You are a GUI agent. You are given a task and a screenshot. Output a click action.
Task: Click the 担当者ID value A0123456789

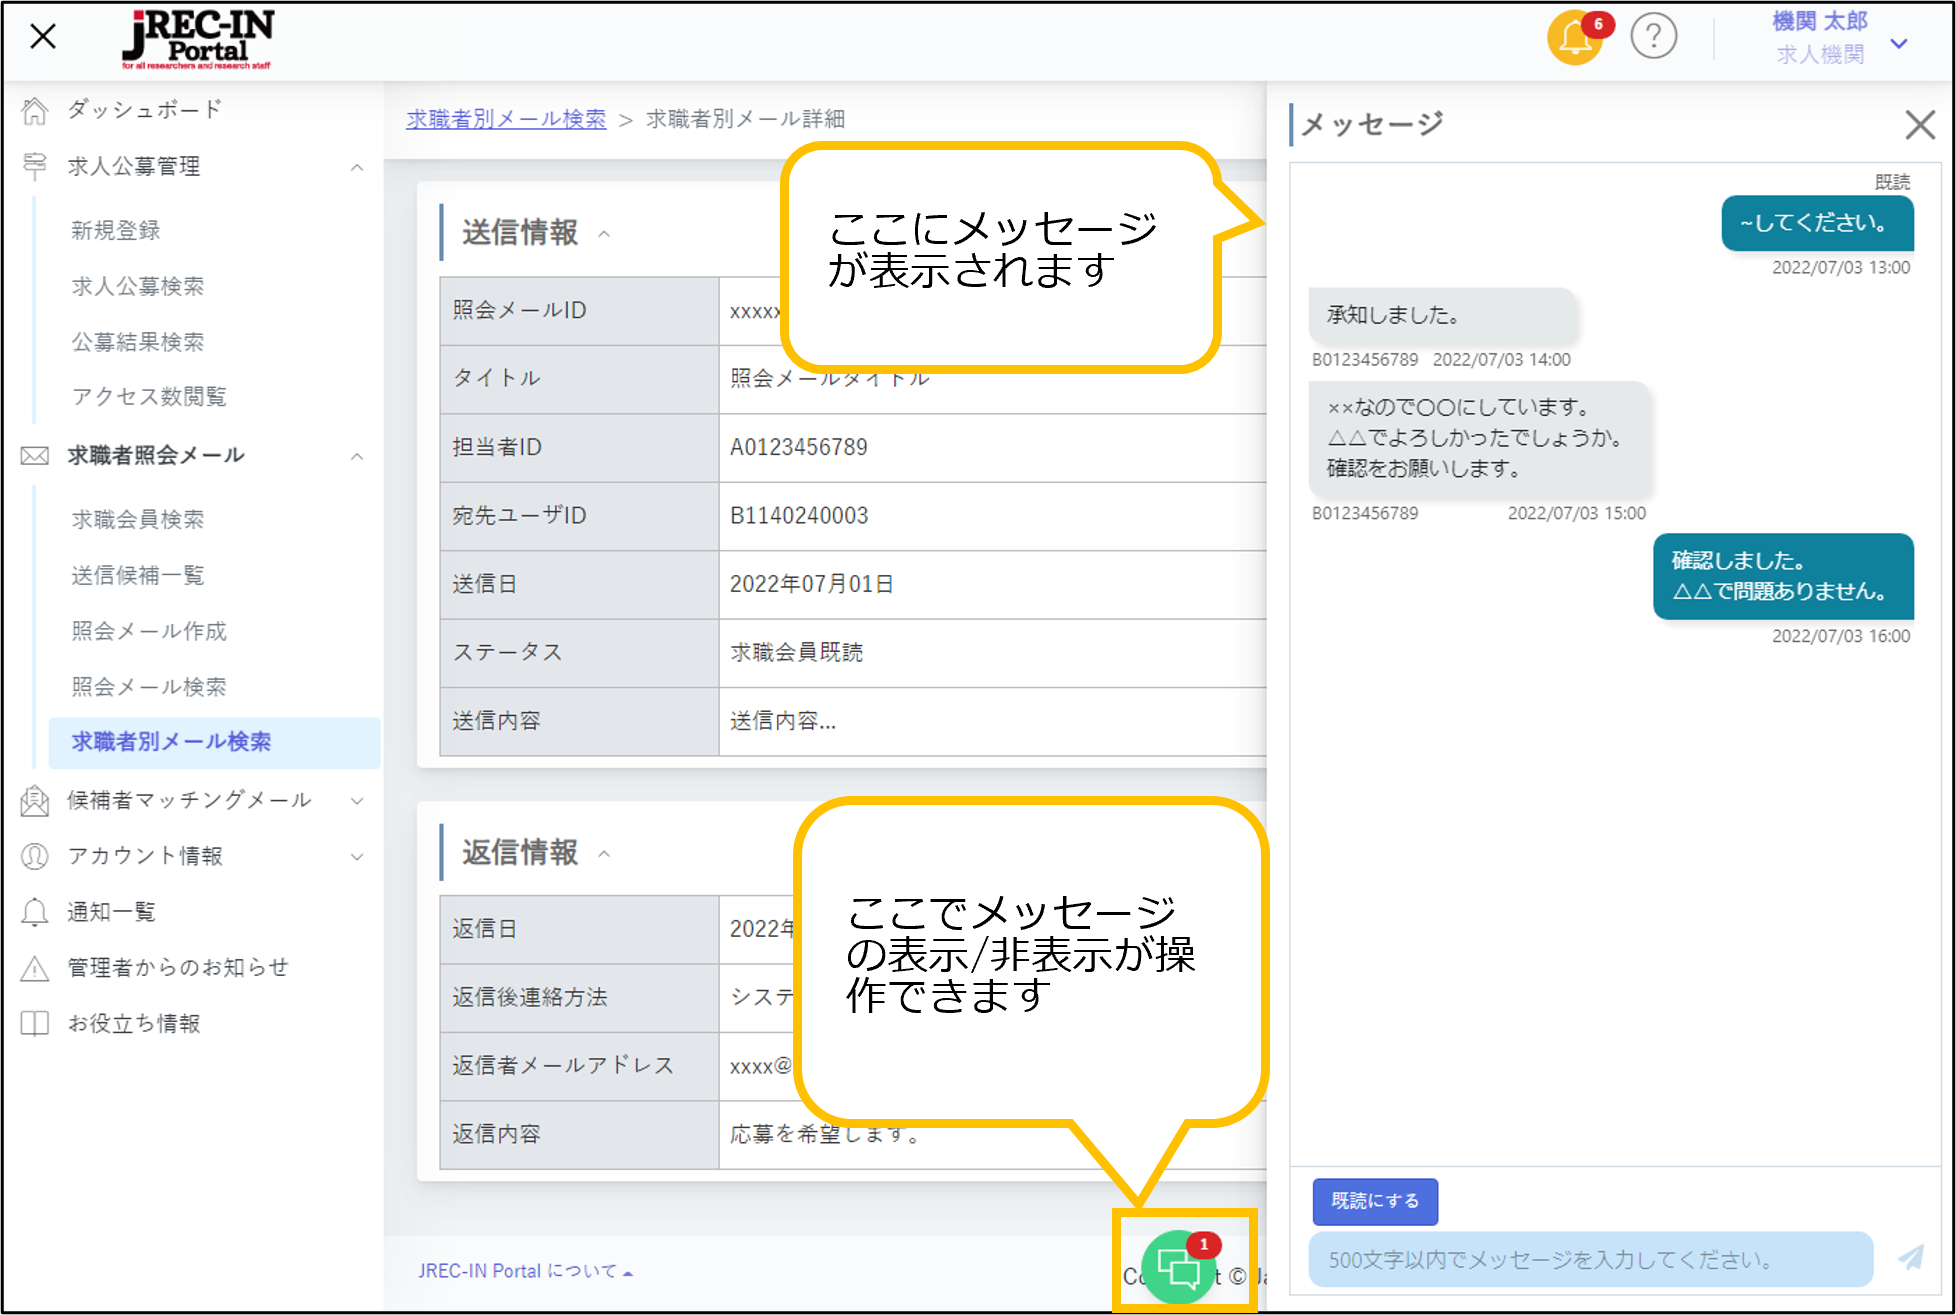[799, 447]
